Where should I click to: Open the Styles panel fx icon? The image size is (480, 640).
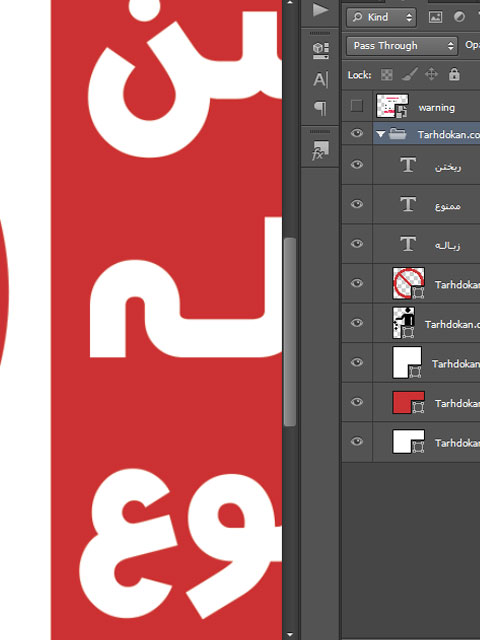pos(320,151)
